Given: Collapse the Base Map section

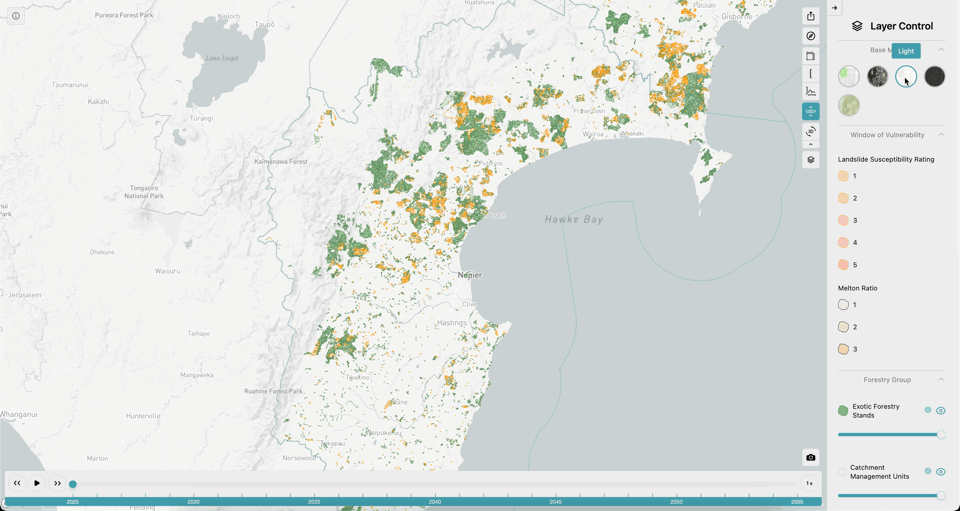Looking at the screenshot, I should click(x=941, y=50).
